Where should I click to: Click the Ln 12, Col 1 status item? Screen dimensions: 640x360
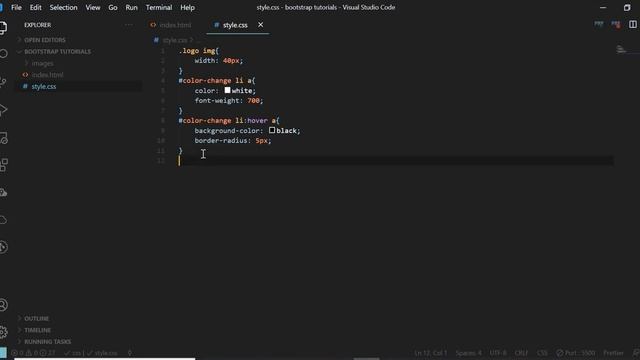(x=431, y=353)
